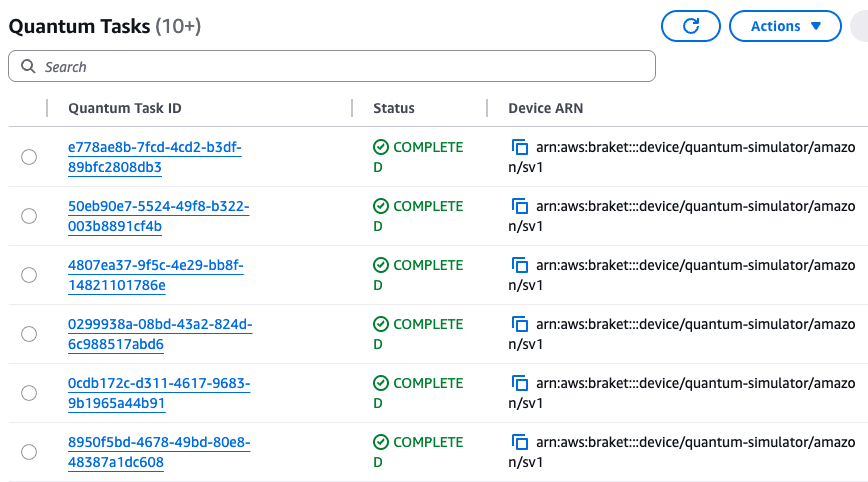Click COMPLETED status icon for task 50eb90e7

(381, 206)
